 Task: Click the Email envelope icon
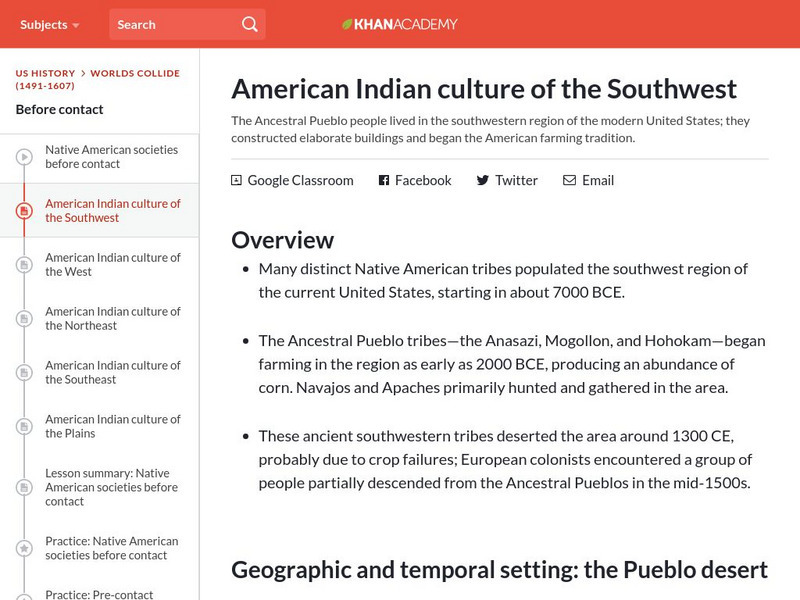(569, 181)
